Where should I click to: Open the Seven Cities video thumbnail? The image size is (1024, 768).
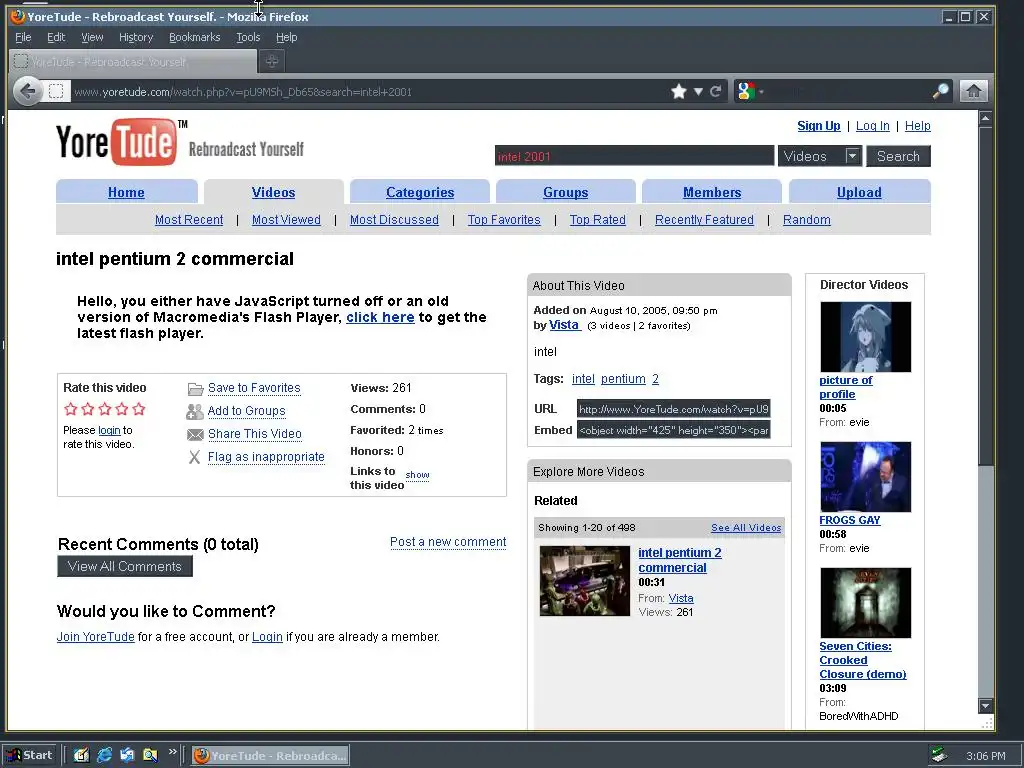click(865, 603)
